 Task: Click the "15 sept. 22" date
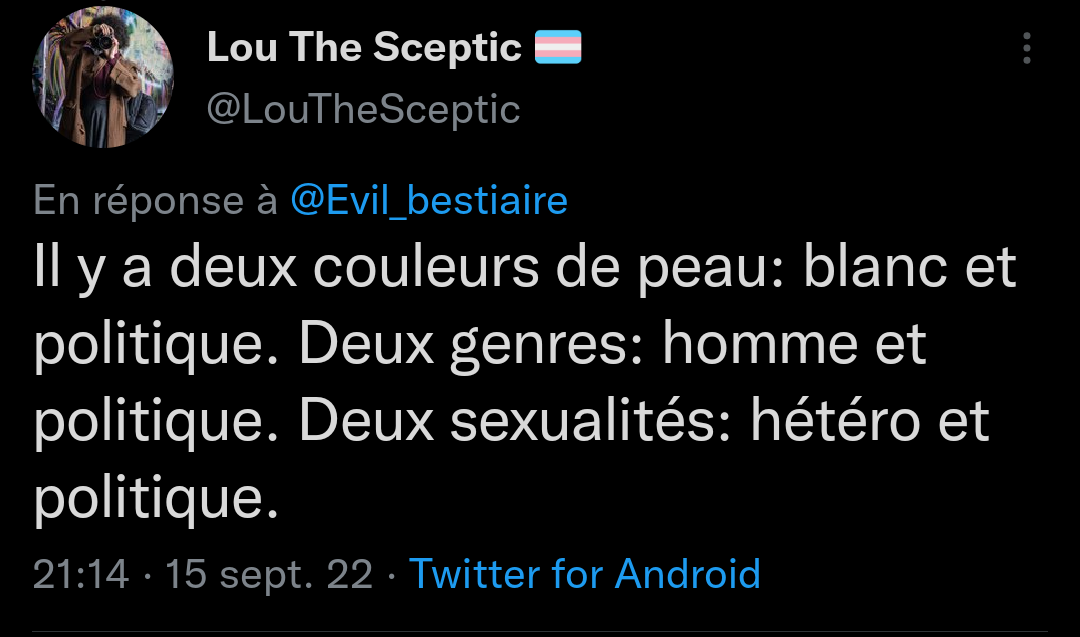(x=269, y=574)
